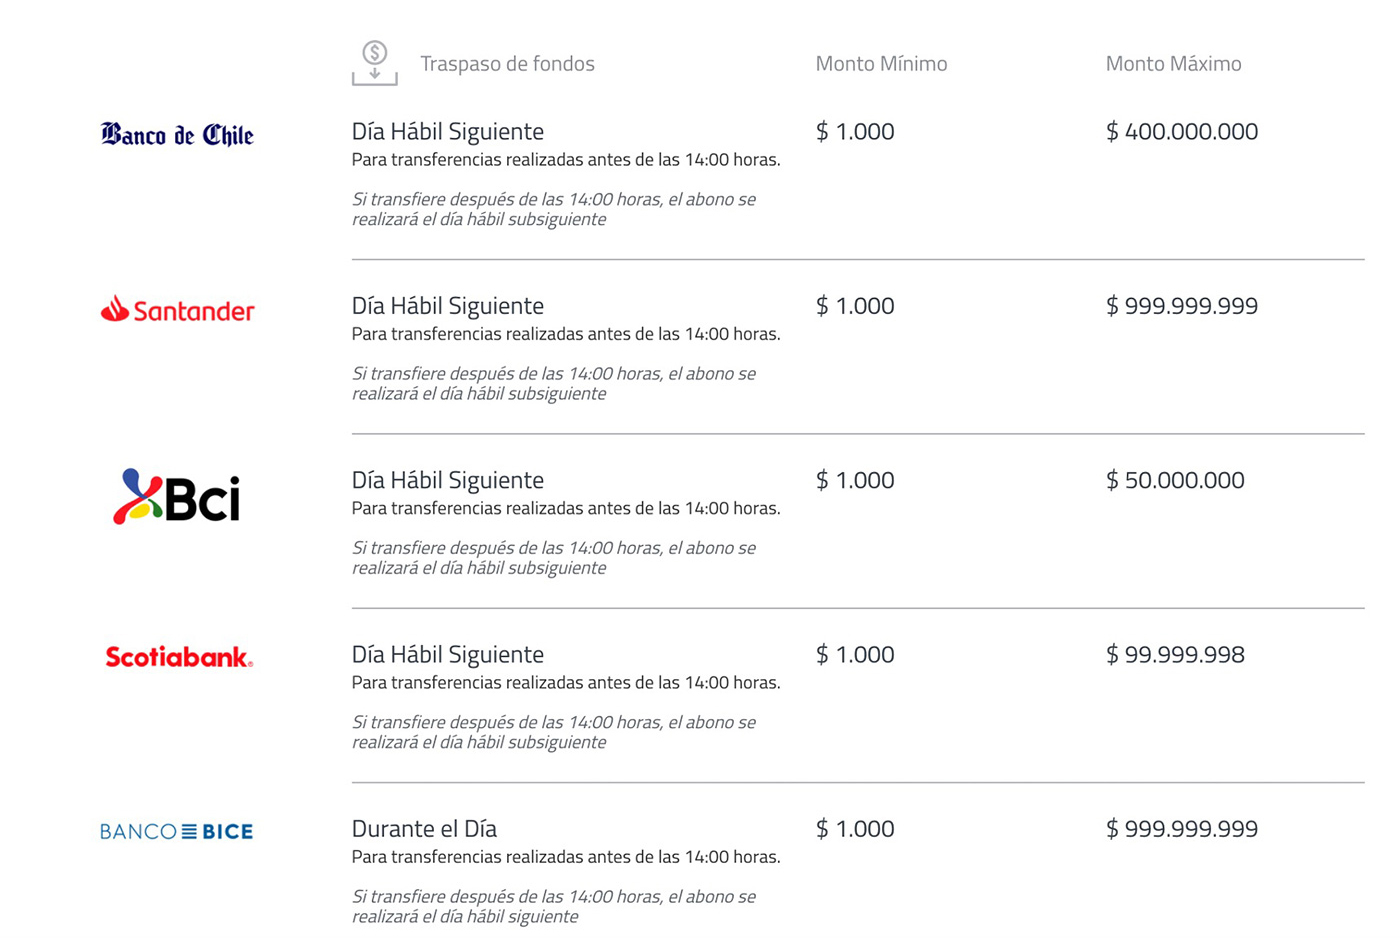Viewport: 1400px width, 950px height.
Task: Open the Bci bank logo
Action: [177, 496]
